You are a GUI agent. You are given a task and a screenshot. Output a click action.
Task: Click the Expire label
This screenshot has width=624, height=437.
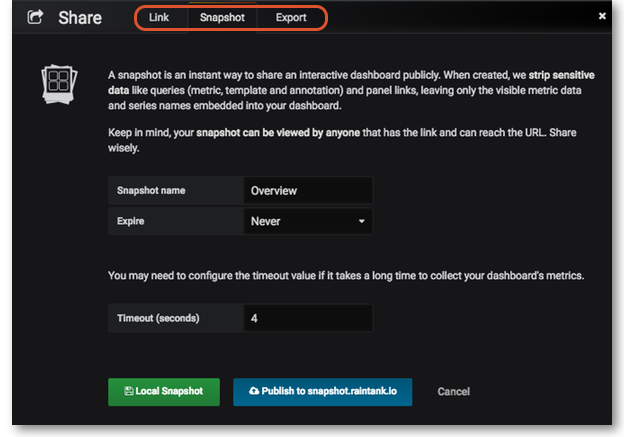[131, 220]
